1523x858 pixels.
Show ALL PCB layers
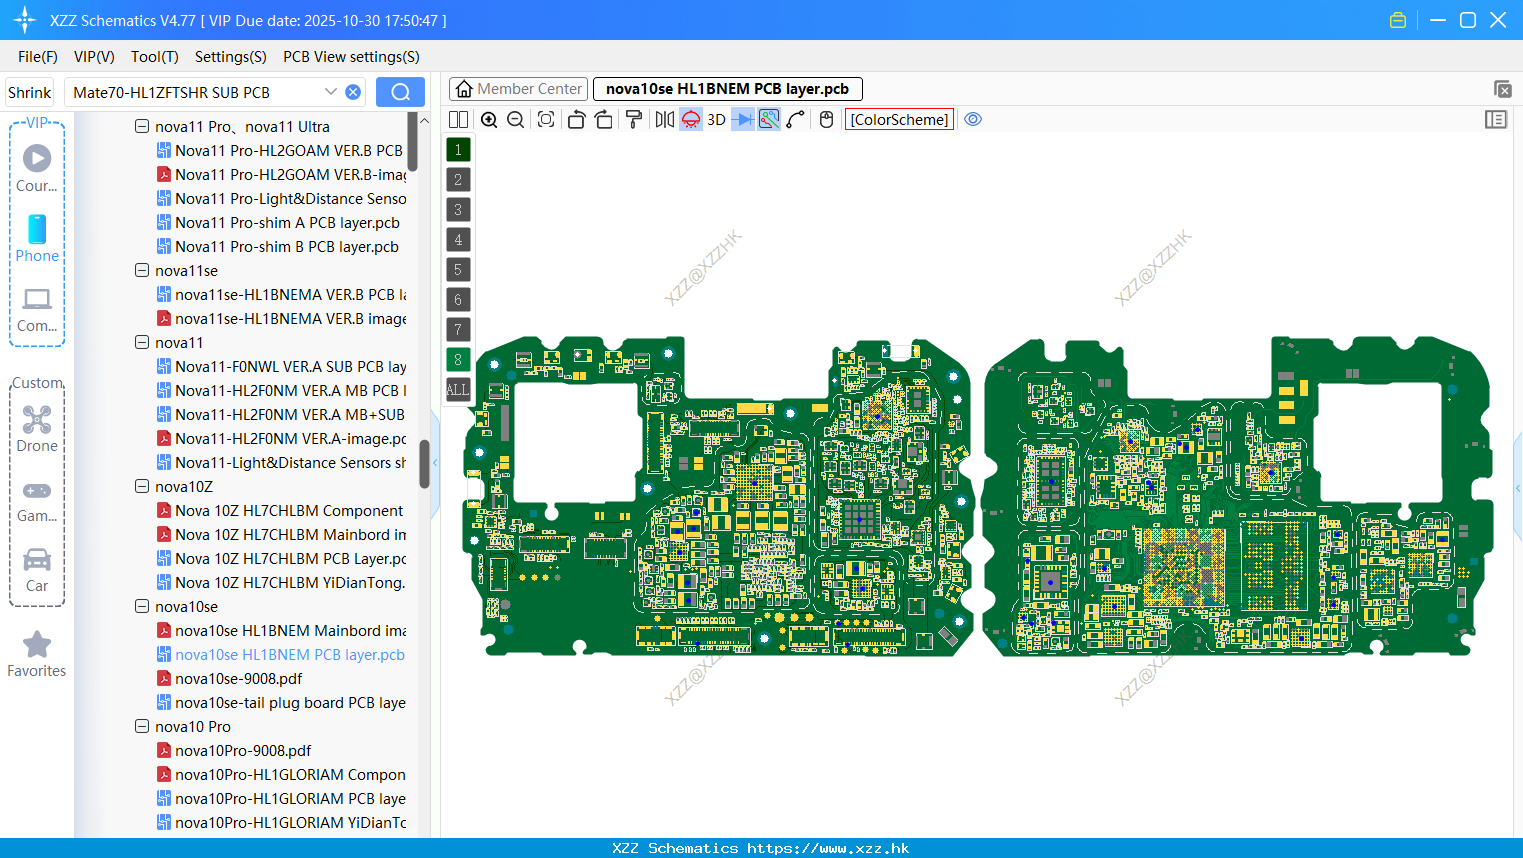458,390
